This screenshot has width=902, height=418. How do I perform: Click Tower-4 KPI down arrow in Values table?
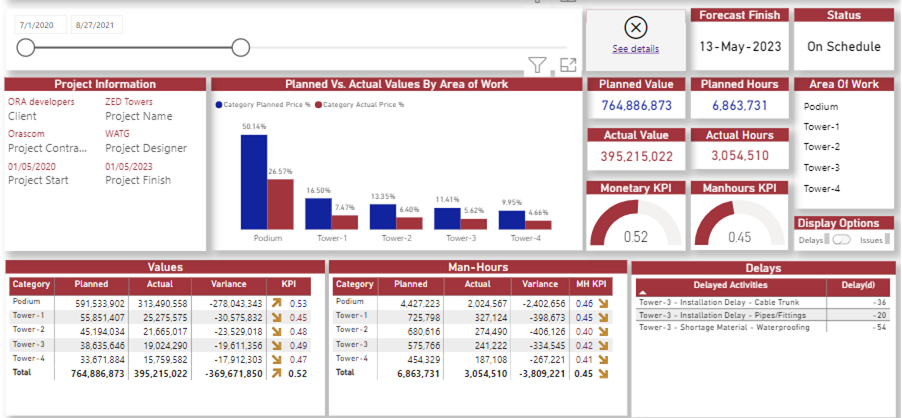click(x=277, y=359)
